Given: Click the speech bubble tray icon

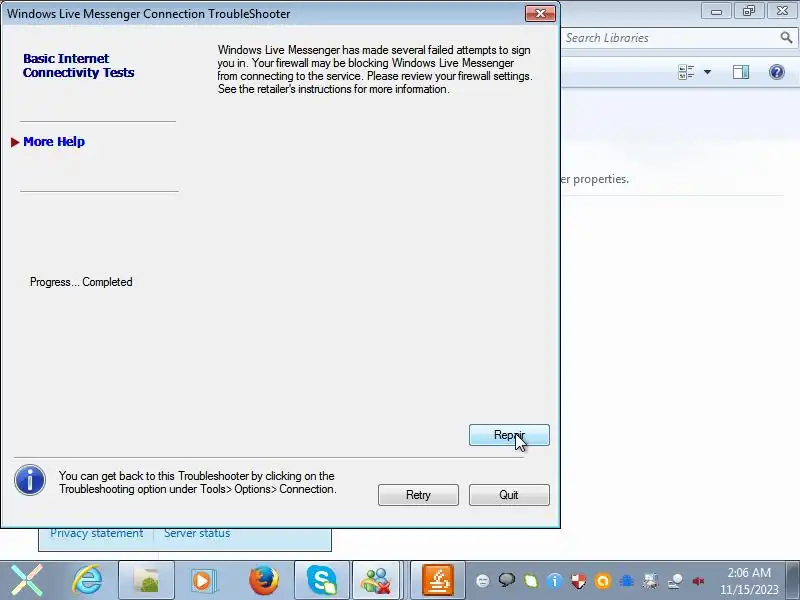Looking at the screenshot, I should (x=507, y=580).
